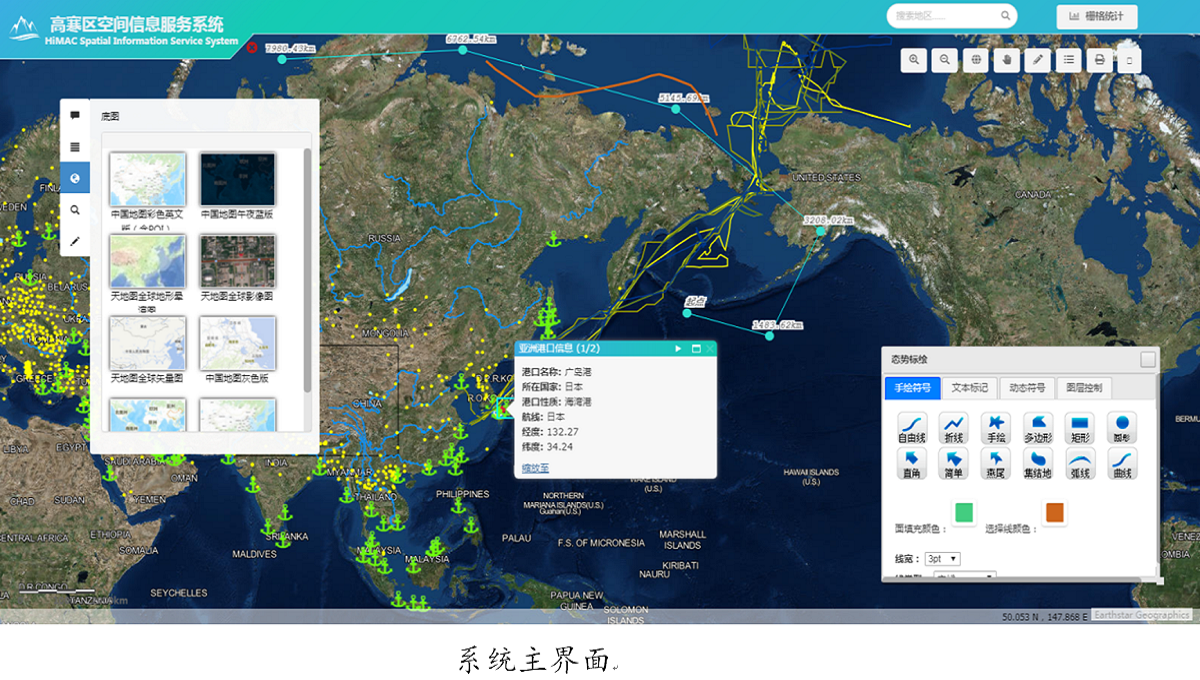The image size is (1200, 680).
Task: Switch to the 文本标记 tab
Action: (x=969, y=388)
